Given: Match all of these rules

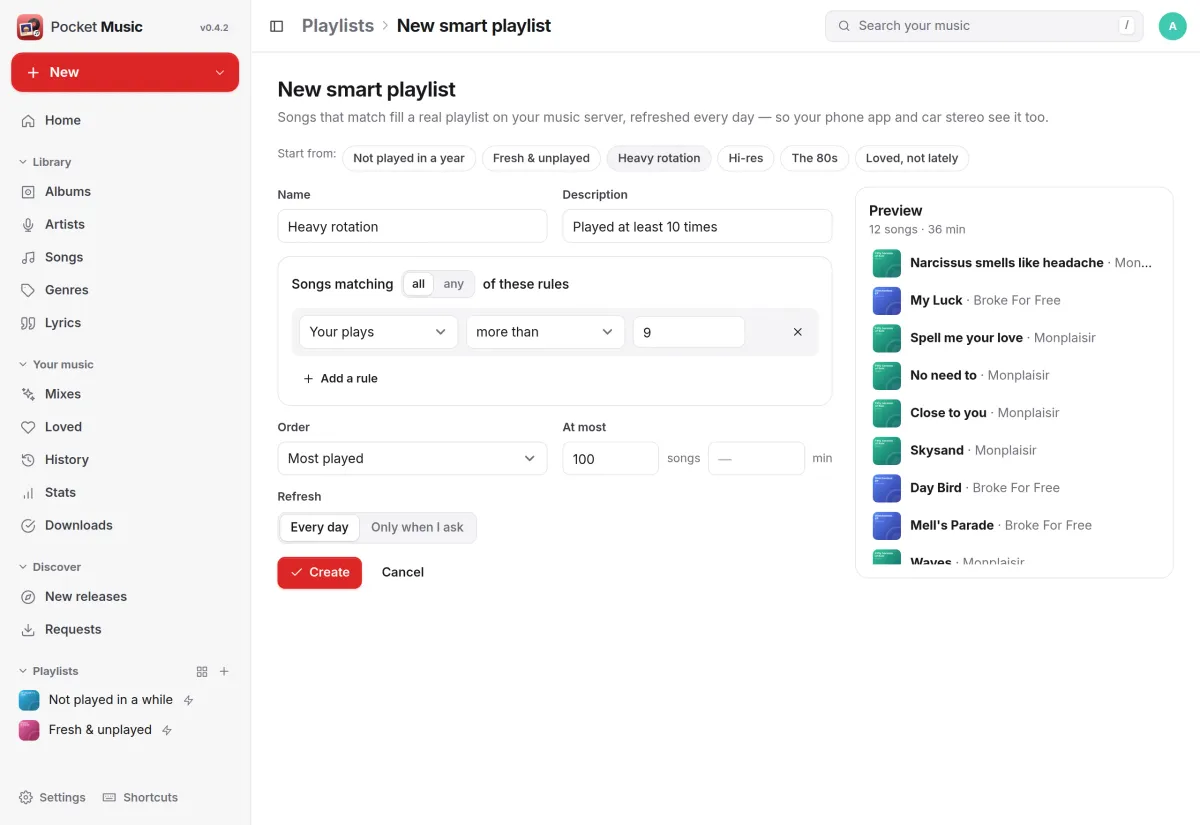Looking at the screenshot, I should pos(418,284).
